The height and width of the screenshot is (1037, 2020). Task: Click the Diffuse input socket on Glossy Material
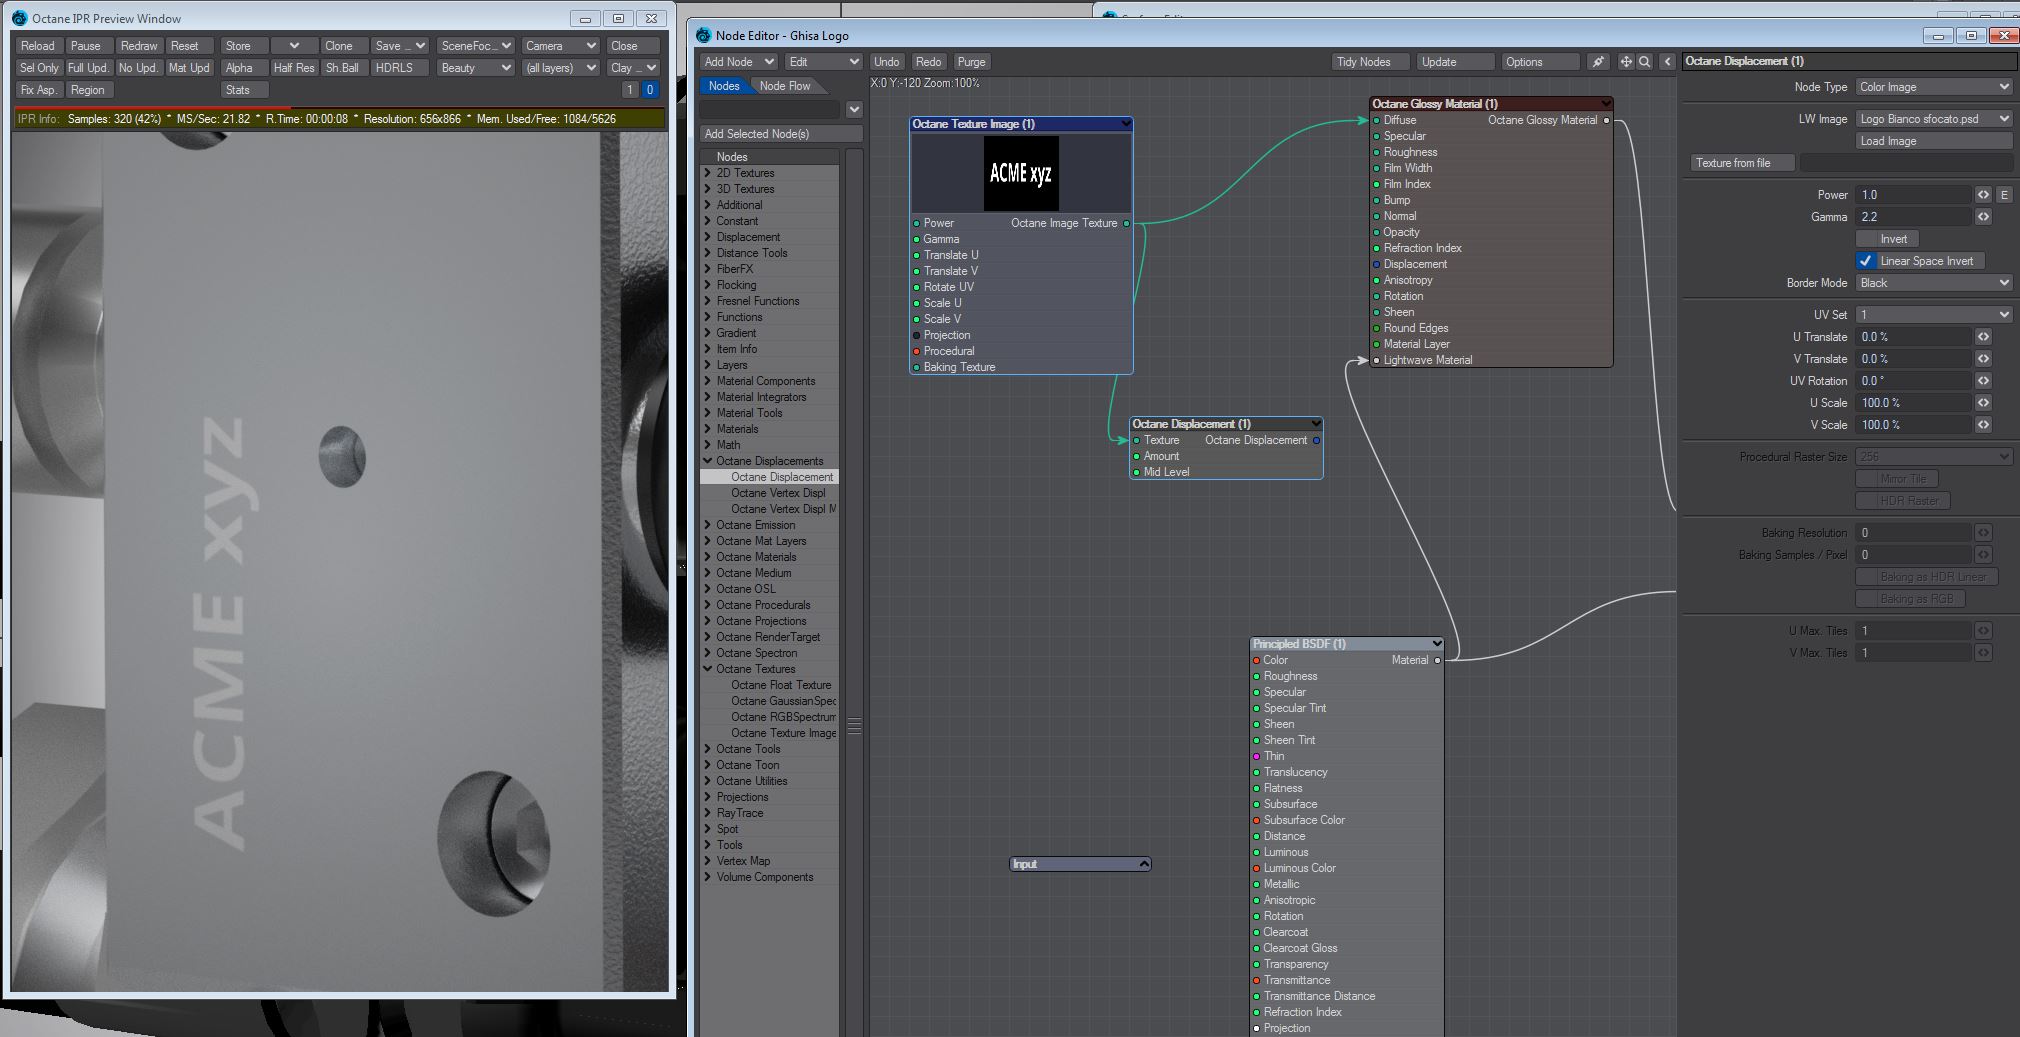click(x=1377, y=120)
